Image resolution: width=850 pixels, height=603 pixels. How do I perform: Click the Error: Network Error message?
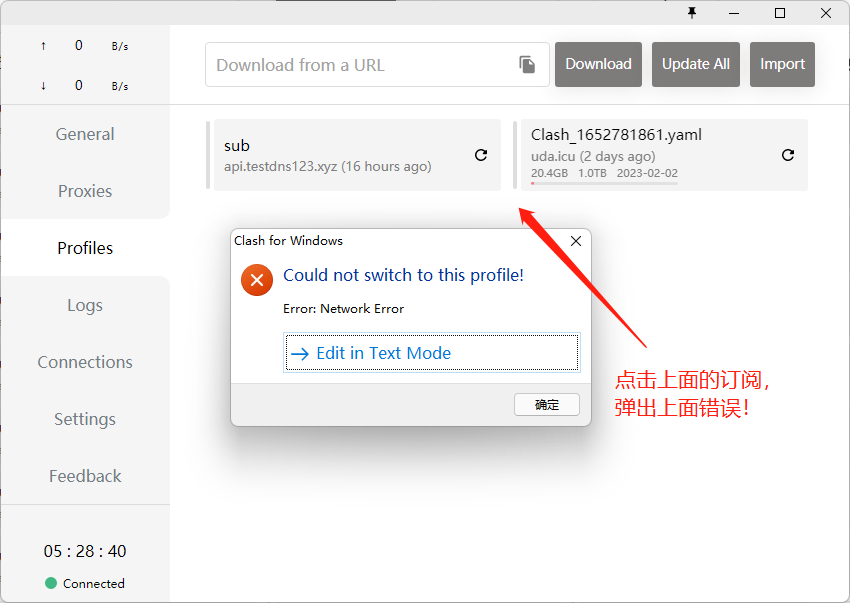click(x=343, y=309)
